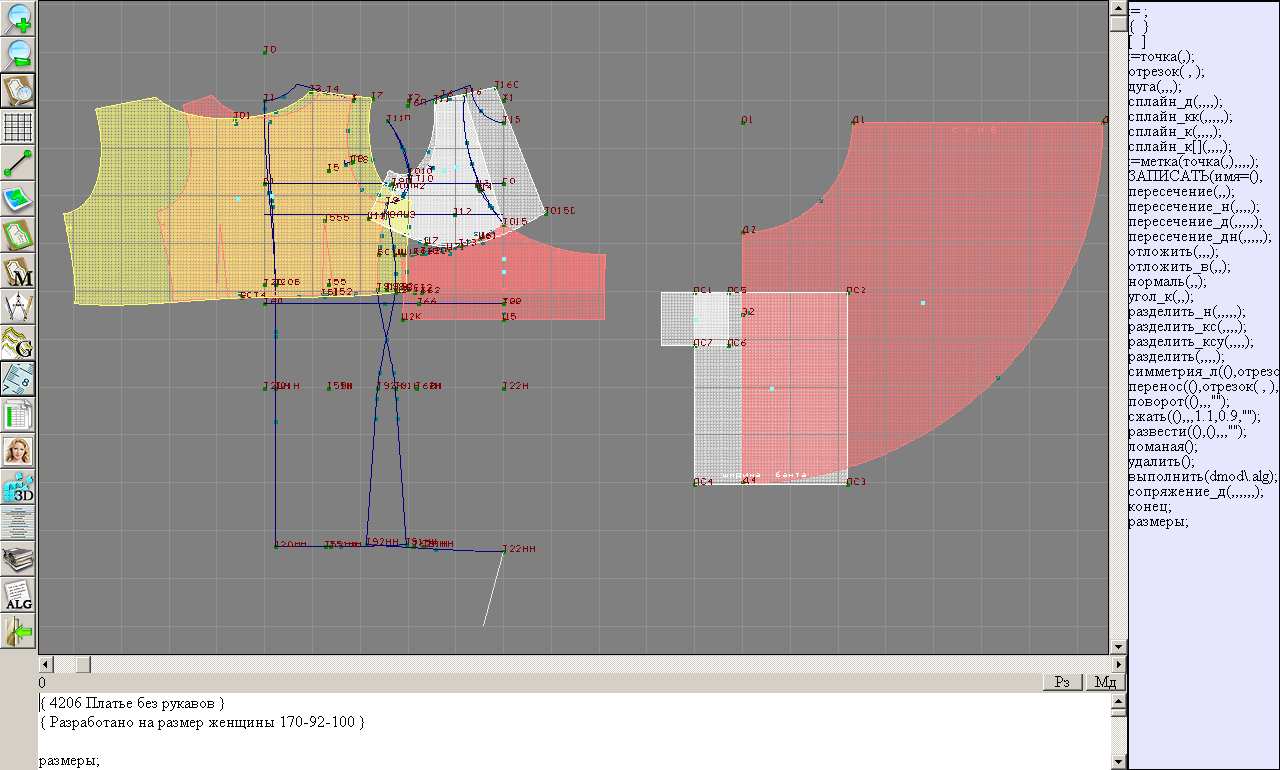
Task: Open the 3D view icon
Action: (x=19, y=488)
